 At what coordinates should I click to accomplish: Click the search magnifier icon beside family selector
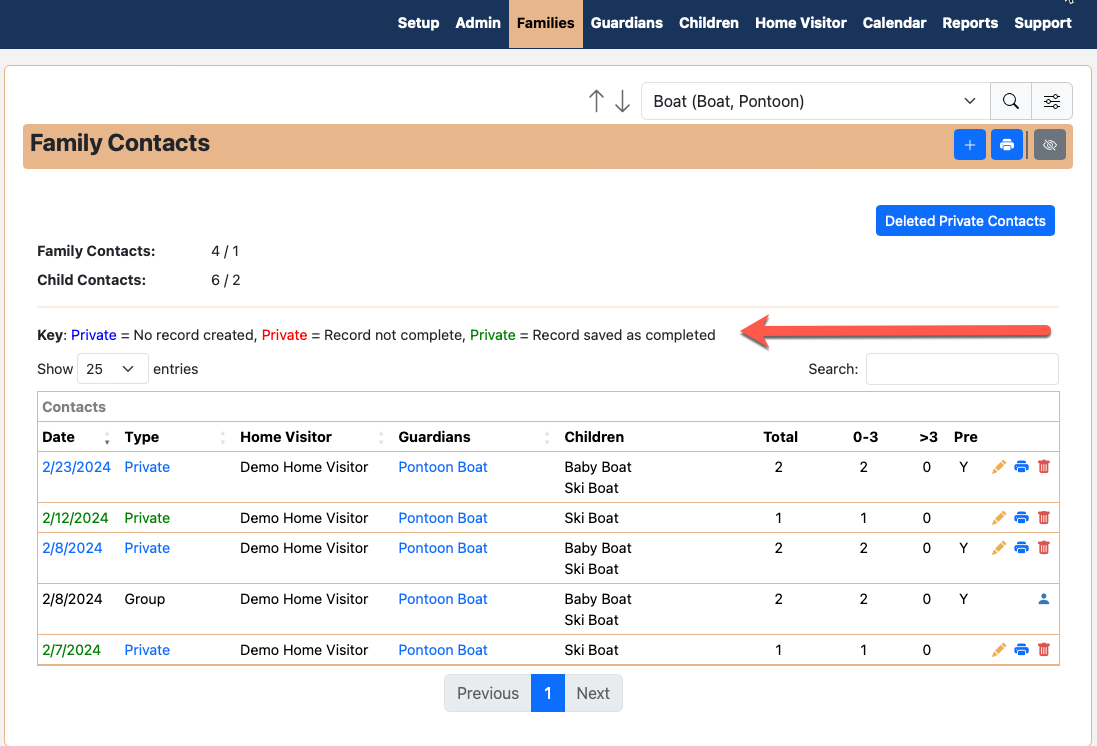coord(1011,101)
